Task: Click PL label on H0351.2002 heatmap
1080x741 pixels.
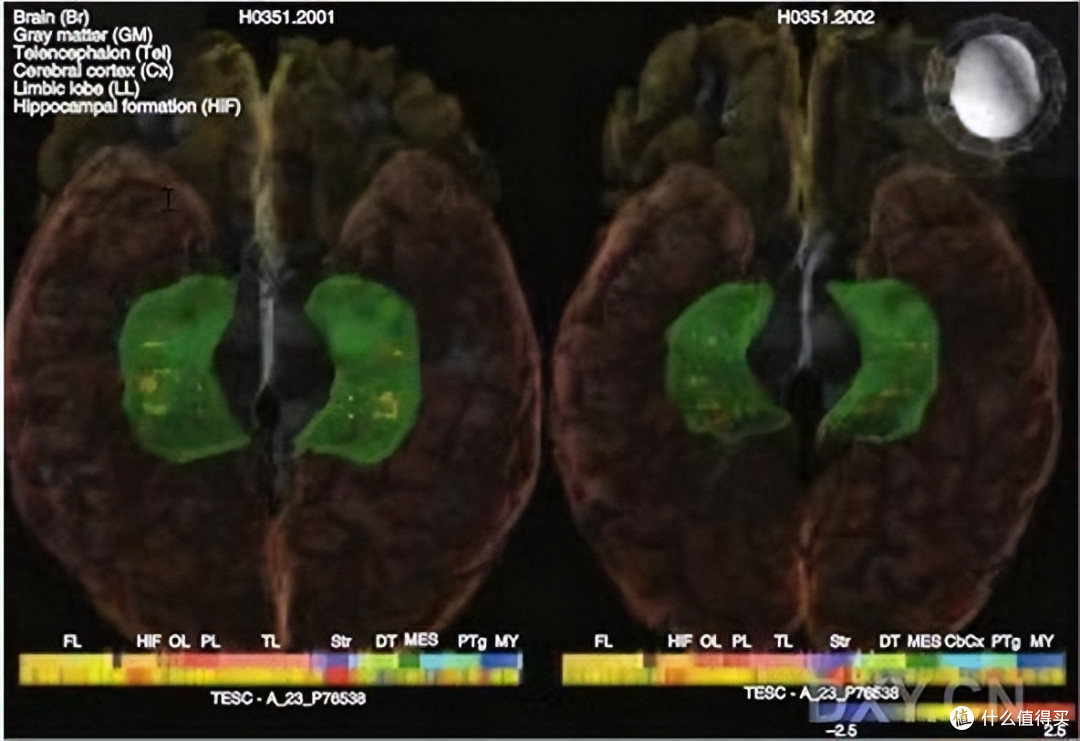Action: [x=742, y=642]
